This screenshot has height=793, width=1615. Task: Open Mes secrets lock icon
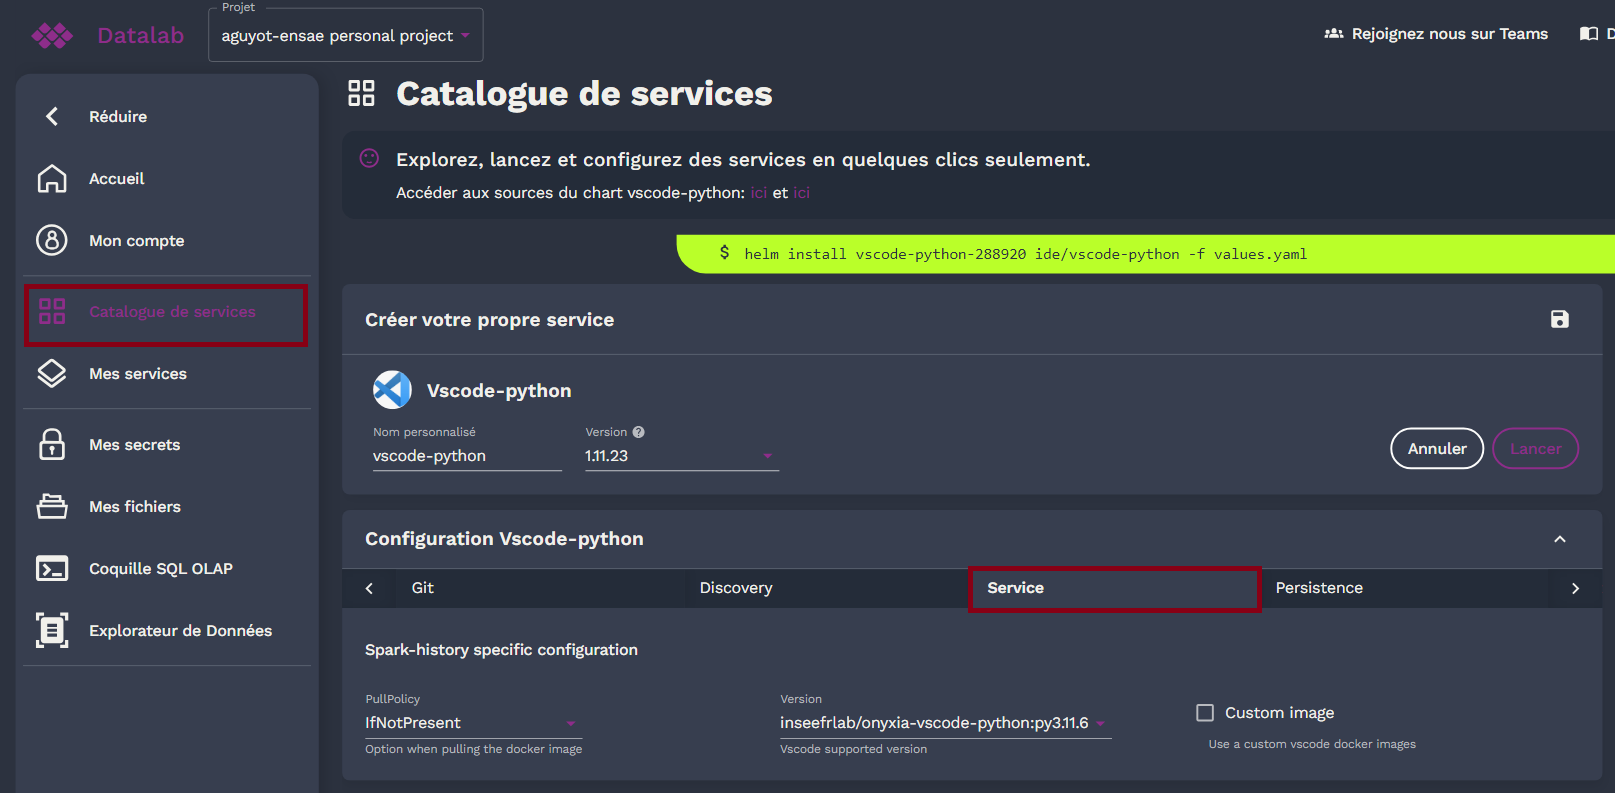coord(52,445)
